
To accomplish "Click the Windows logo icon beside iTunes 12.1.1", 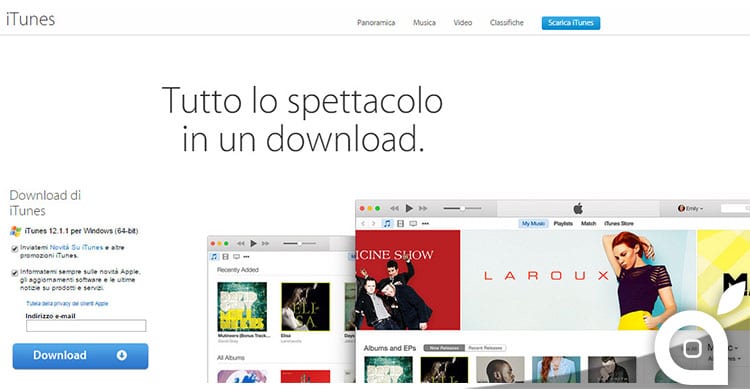I will pyautogui.click(x=16, y=231).
